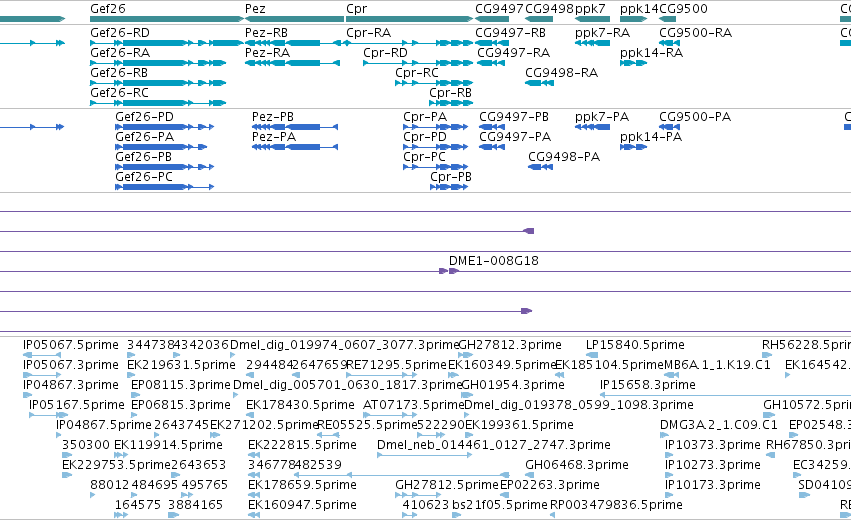This screenshot has height=520, width=851.
Task: Select the EK178659.5prime EST label
Action: pos(302,485)
